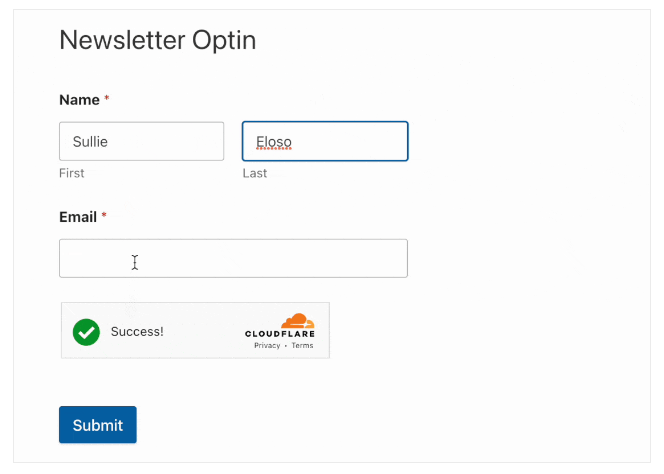Click the Name field label

click(79, 100)
